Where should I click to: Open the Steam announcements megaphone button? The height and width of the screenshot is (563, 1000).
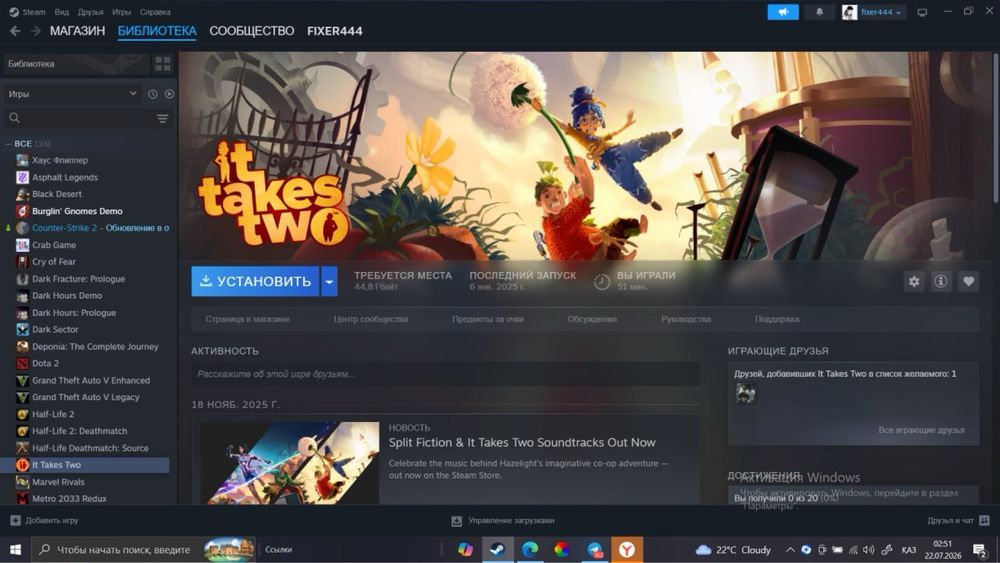783,12
